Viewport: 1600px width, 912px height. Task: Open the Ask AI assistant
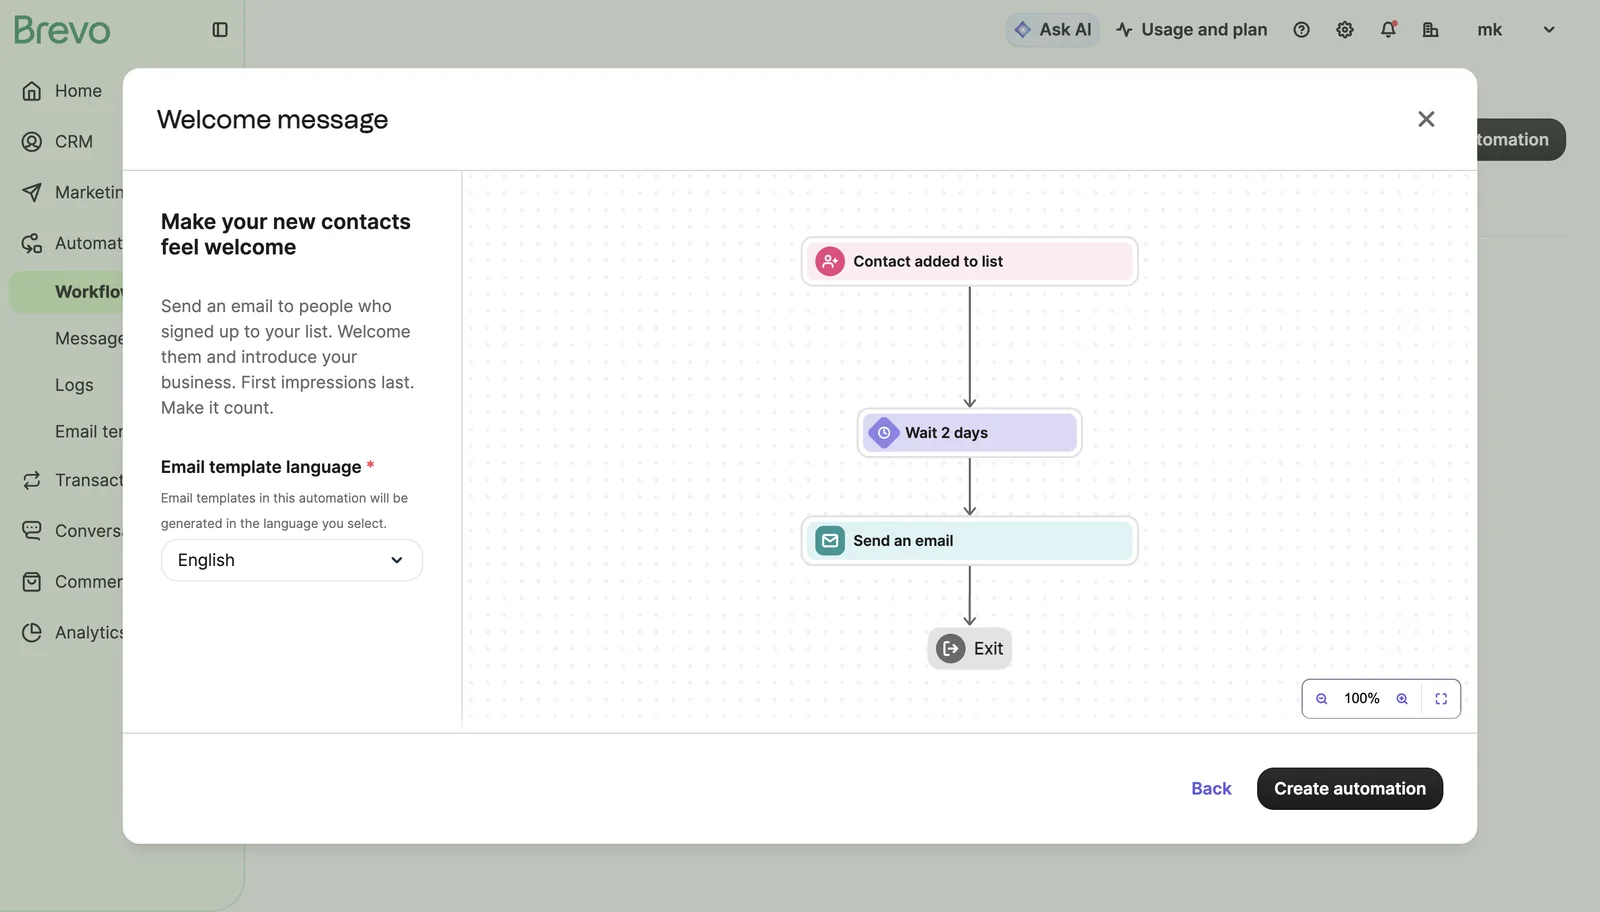pyautogui.click(x=1053, y=30)
